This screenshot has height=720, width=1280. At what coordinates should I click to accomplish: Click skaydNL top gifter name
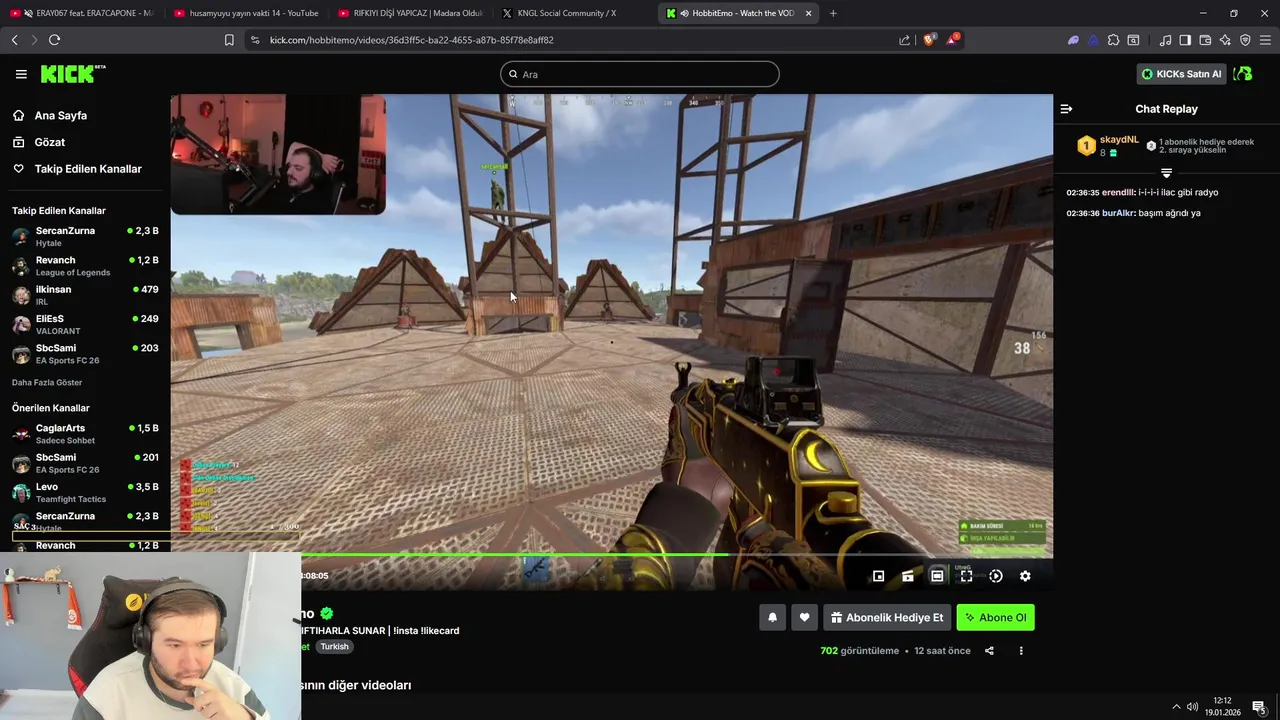(x=1119, y=140)
